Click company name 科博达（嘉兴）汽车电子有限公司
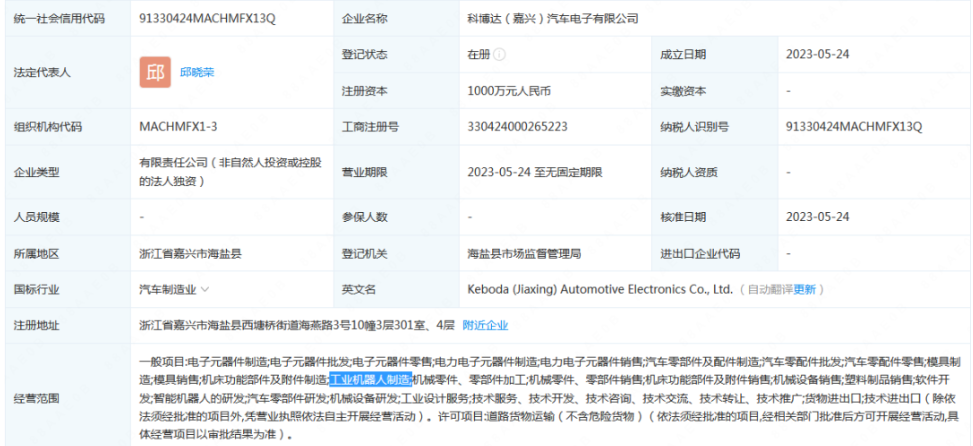973x446 pixels. coord(553,19)
